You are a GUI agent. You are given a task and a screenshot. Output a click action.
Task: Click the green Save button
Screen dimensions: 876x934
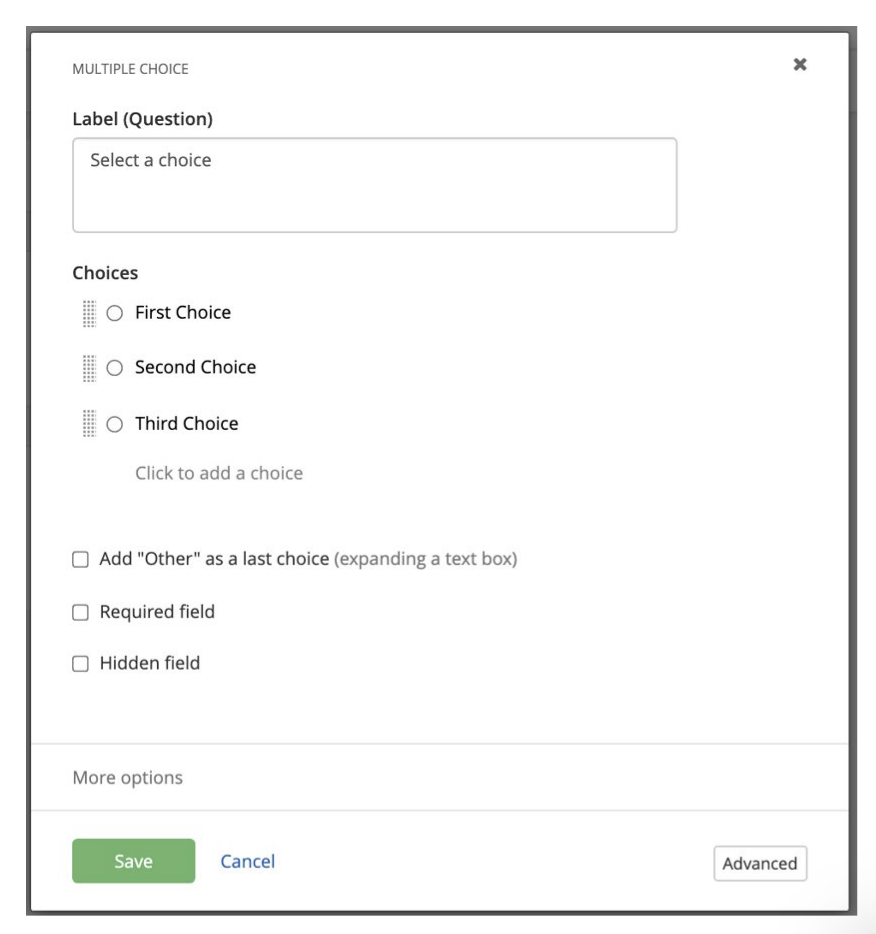133,861
